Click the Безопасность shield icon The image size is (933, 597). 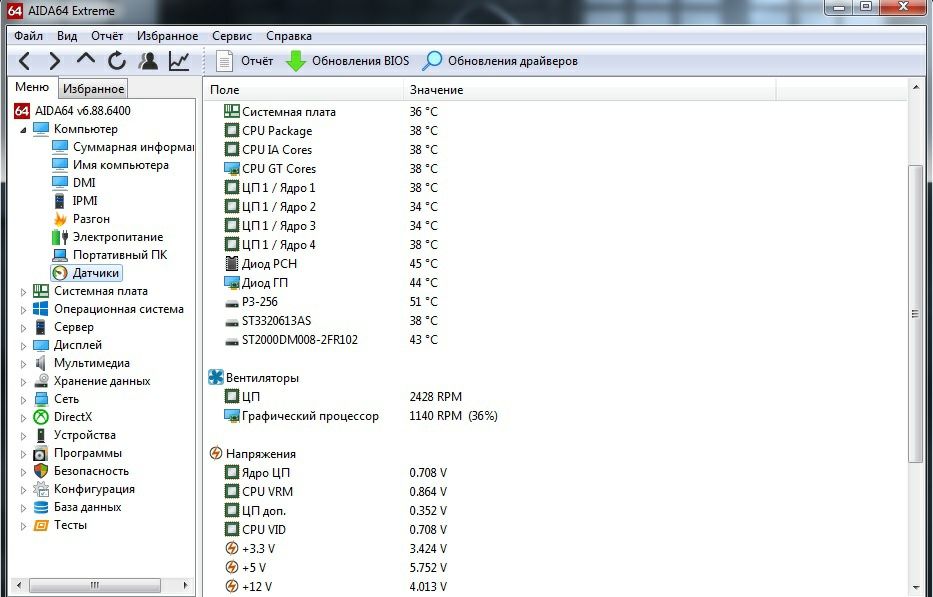pos(40,471)
